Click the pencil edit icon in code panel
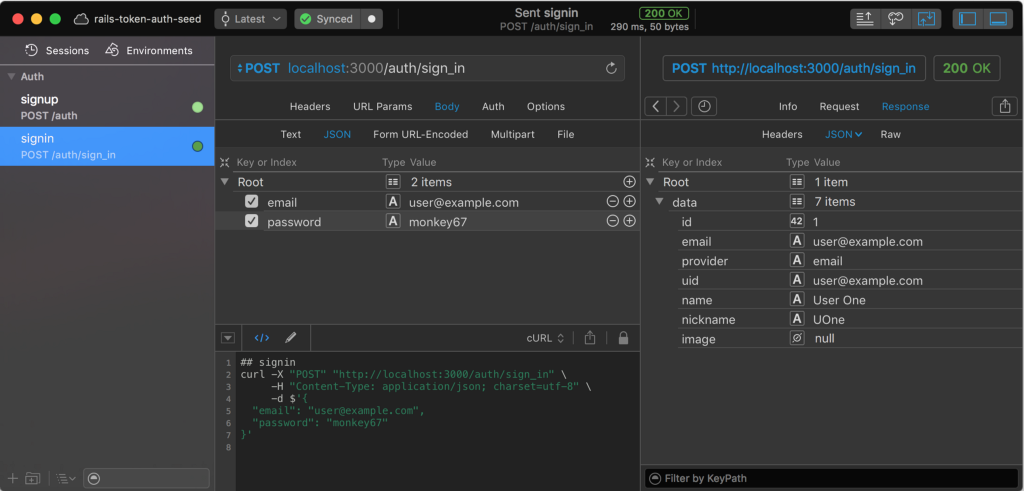This screenshot has height=491, width=1024. [x=291, y=338]
